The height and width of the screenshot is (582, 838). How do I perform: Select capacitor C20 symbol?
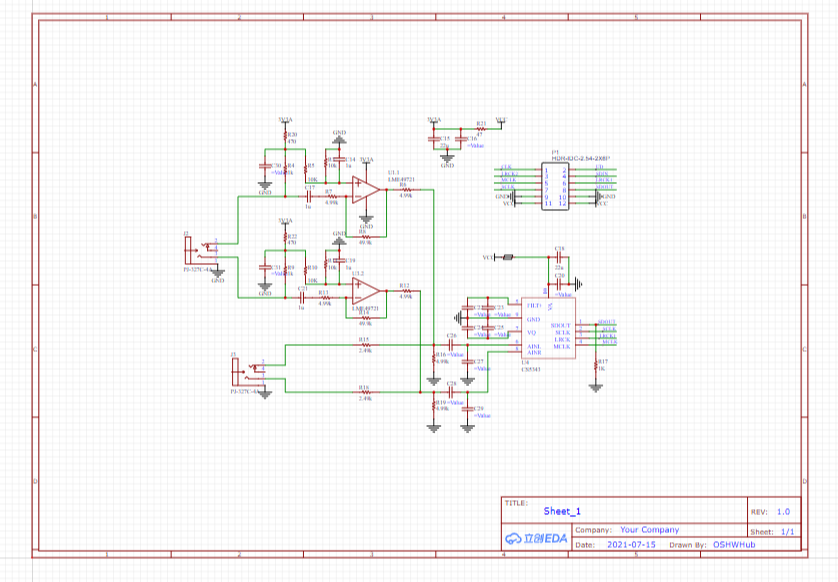(x=559, y=284)
